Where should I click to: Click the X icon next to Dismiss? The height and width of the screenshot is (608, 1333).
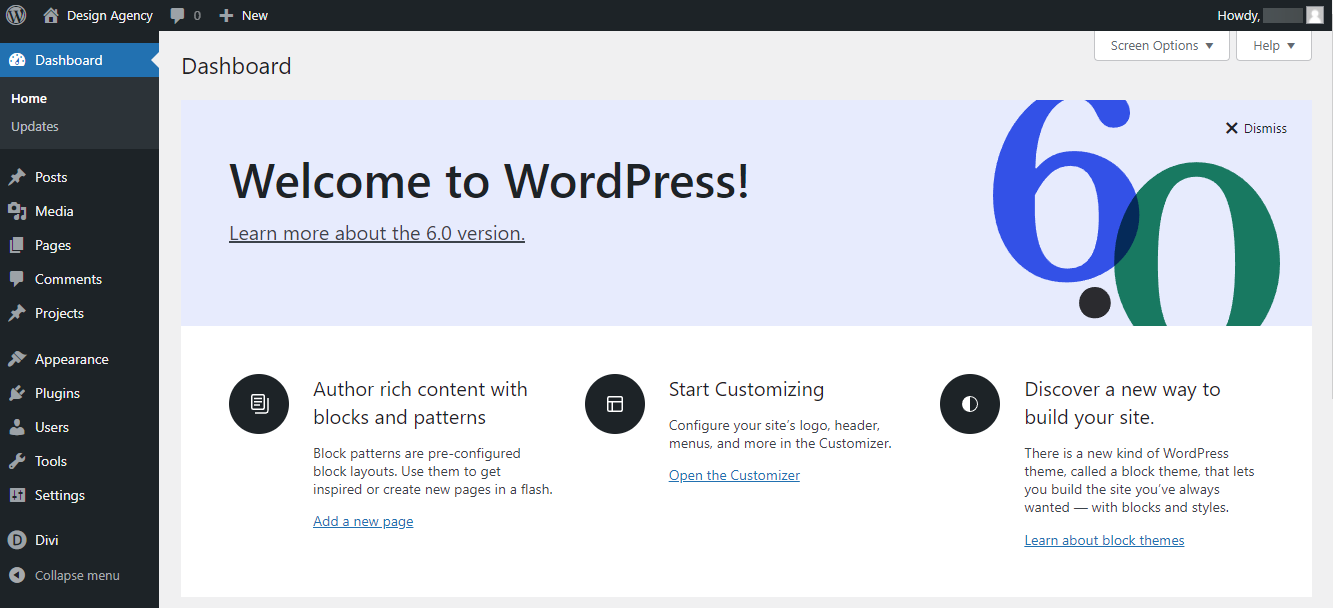1232,128
